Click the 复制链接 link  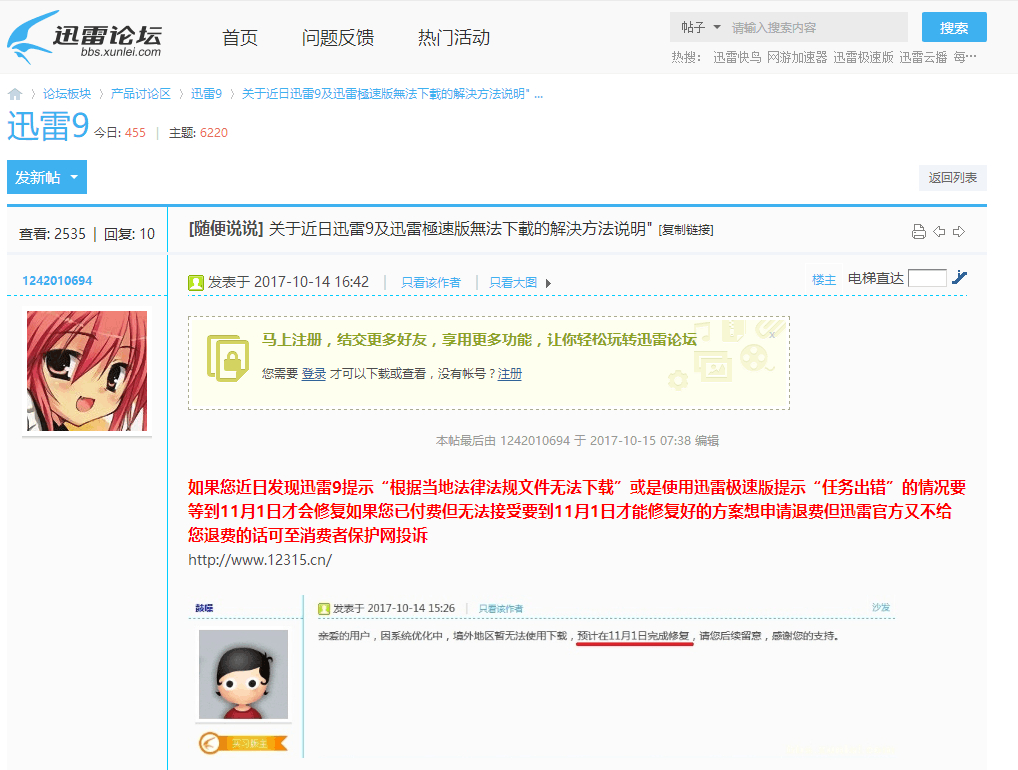coord(686,230)
